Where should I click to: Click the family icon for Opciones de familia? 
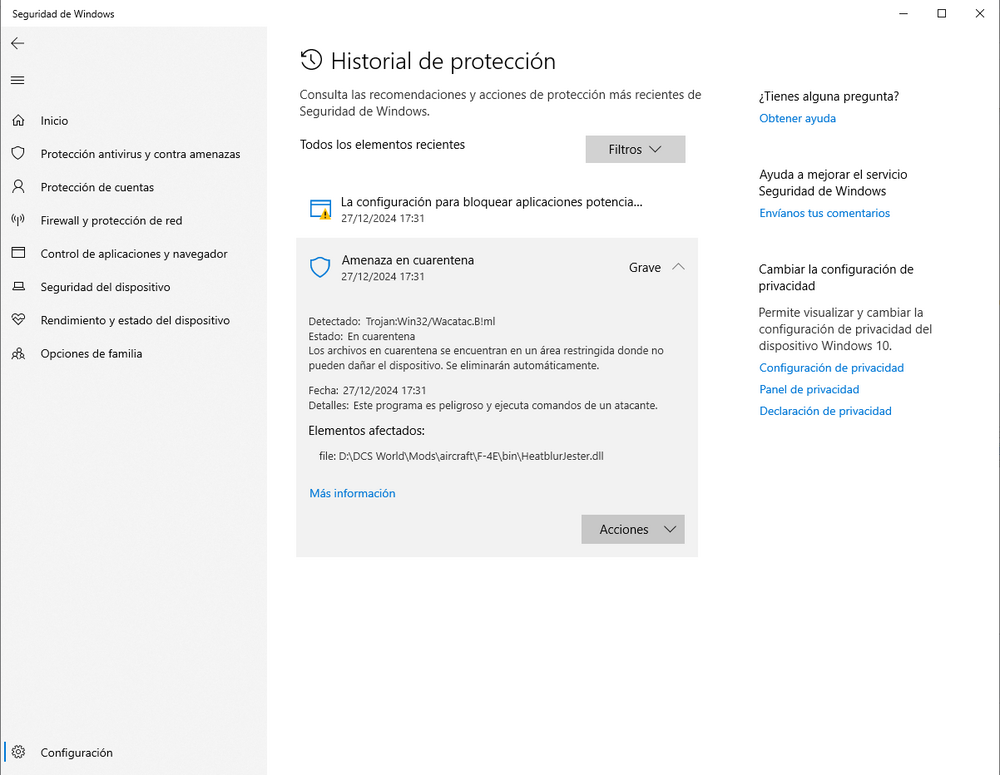[x=18, y=353]
